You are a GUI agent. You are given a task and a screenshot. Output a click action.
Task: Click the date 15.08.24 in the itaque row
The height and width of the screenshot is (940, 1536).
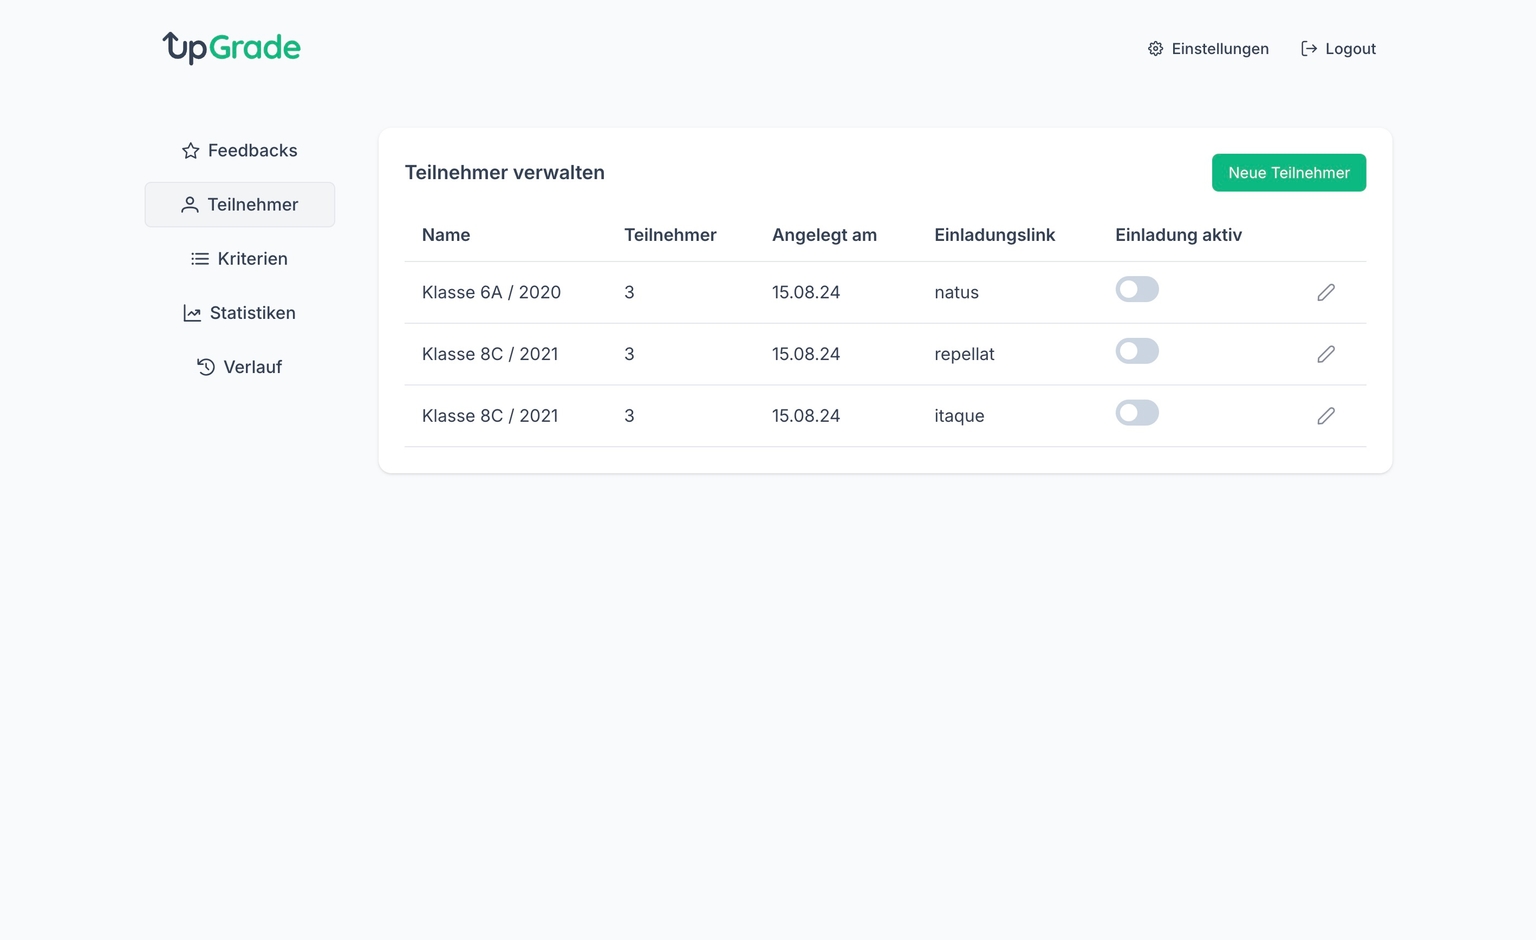(x=806, y=416)
